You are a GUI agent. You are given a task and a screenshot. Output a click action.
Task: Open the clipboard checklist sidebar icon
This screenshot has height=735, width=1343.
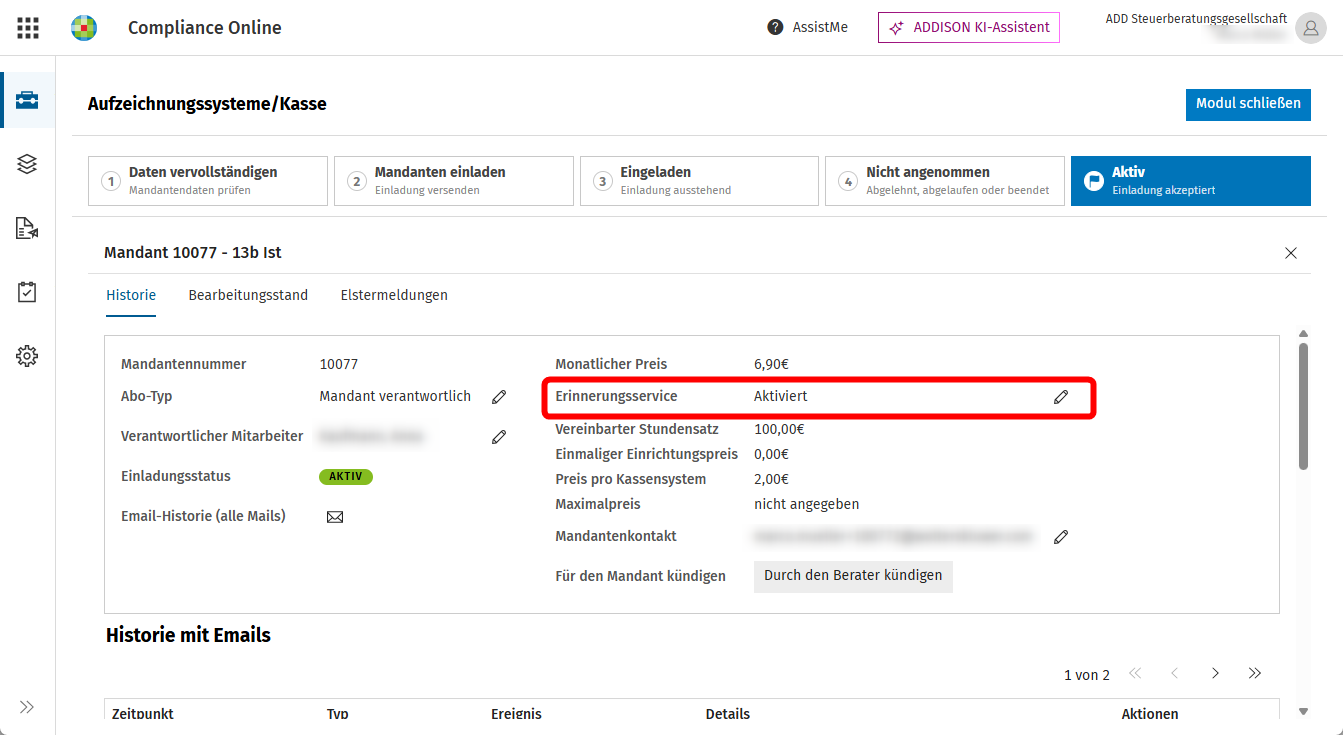(x=27, y=292)
